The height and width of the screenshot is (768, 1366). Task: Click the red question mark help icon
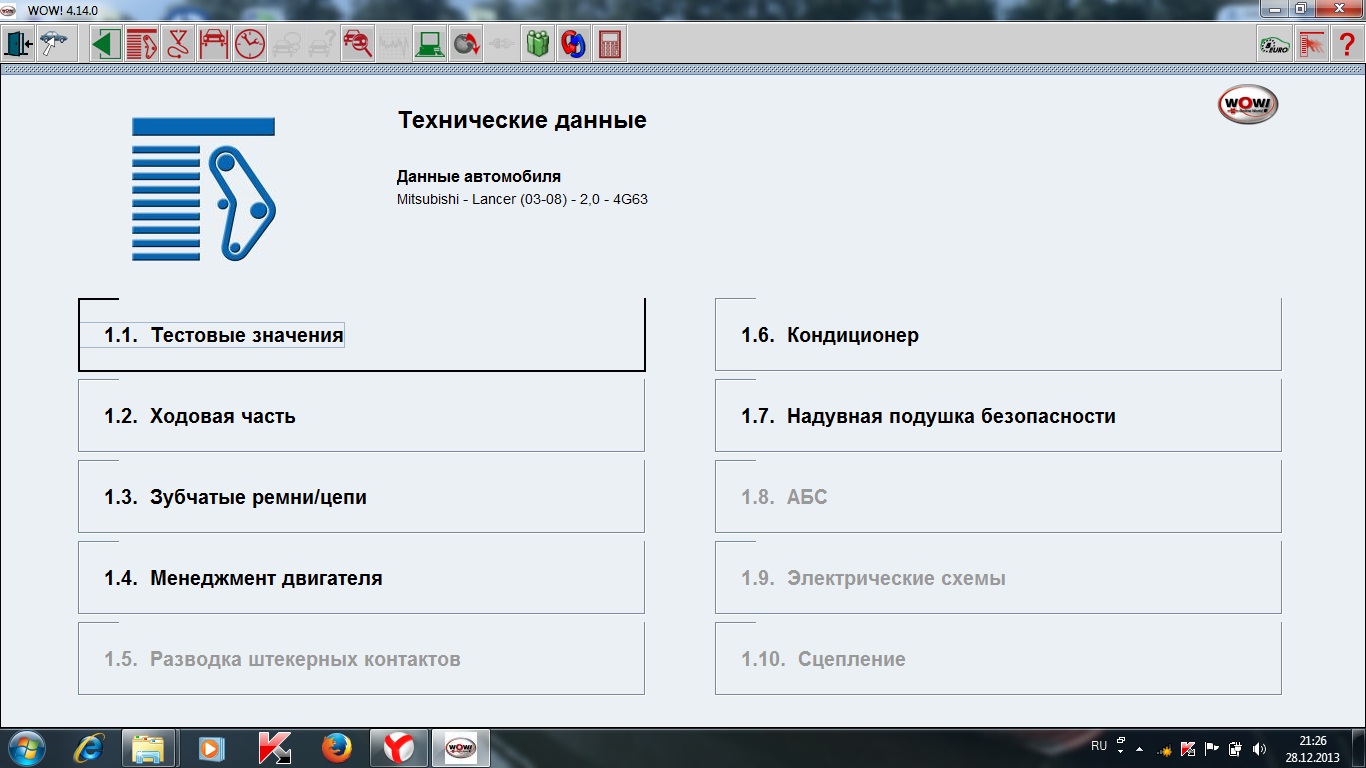(x=1346, y=45)
